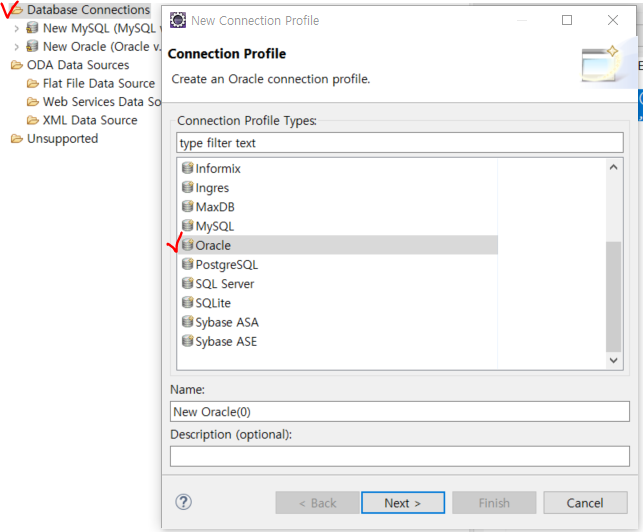Screen dimensions: 643x532
Task: Select the XML Data Source label
Action: coord(90,120)
